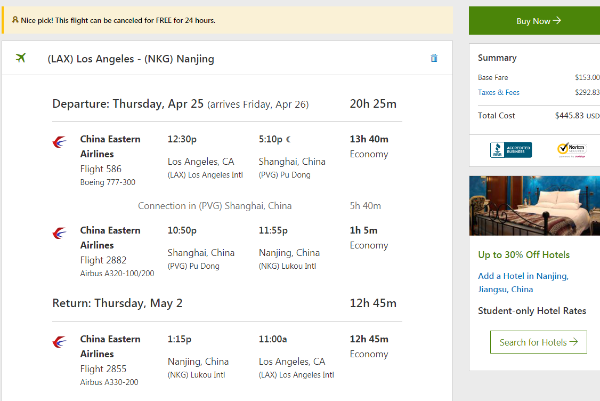This screenshot has height=401, width=600.
Task: Click the Return: Thursday, May 2 heading
Action: click(x=117, y=303)
